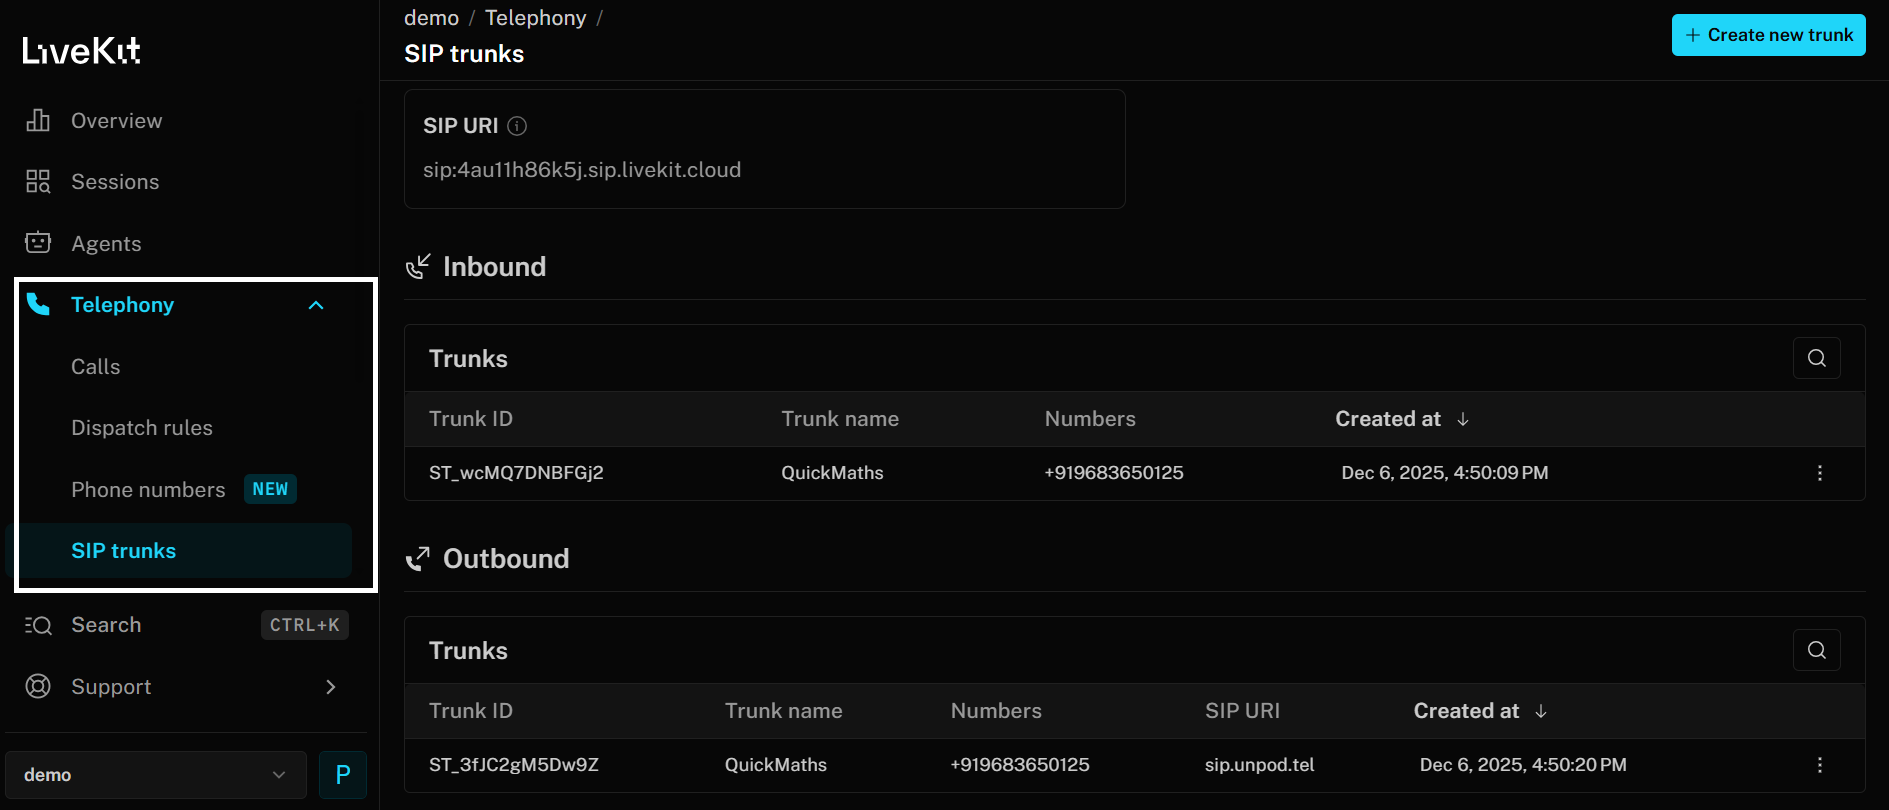The height and width of the screenshot is (810, 1889).
Task: Click the Telephony phone icon
Action: pos(38,304)
